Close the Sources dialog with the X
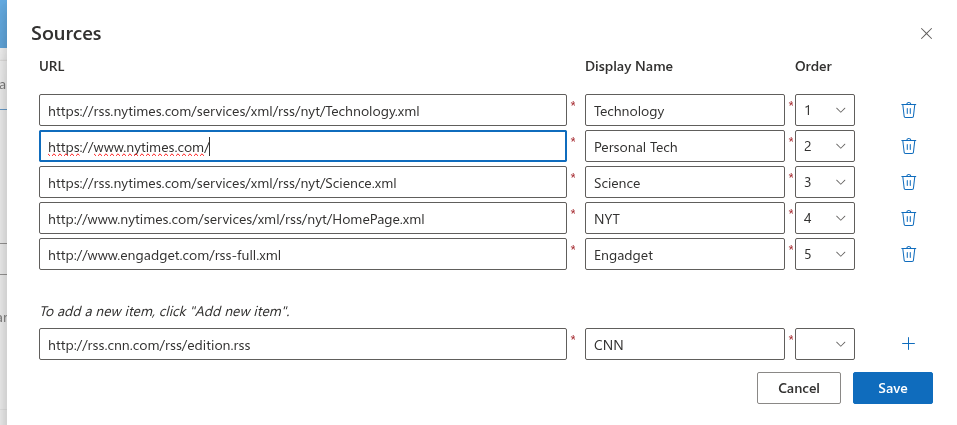This screenshot has width=957, height=425. tap(926, 34)
